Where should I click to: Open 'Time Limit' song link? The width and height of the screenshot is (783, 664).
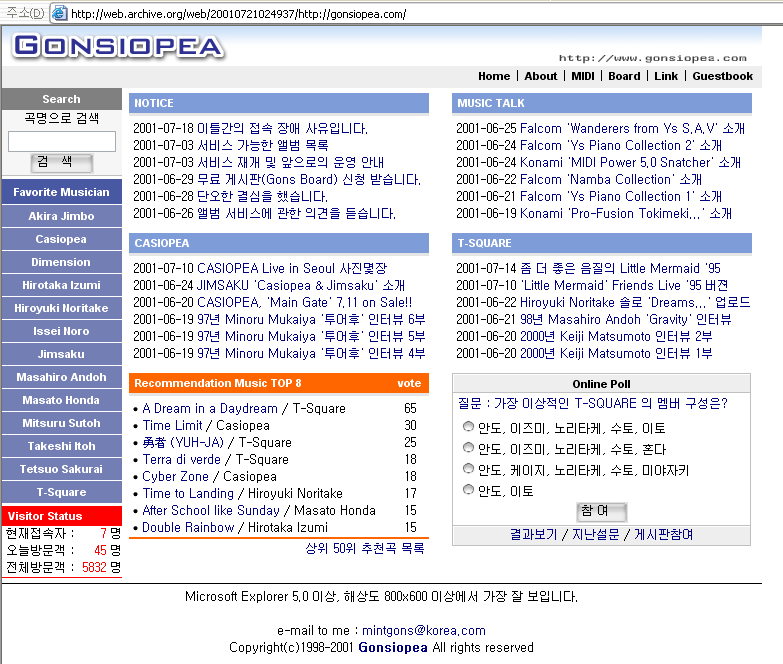[172, 425]
